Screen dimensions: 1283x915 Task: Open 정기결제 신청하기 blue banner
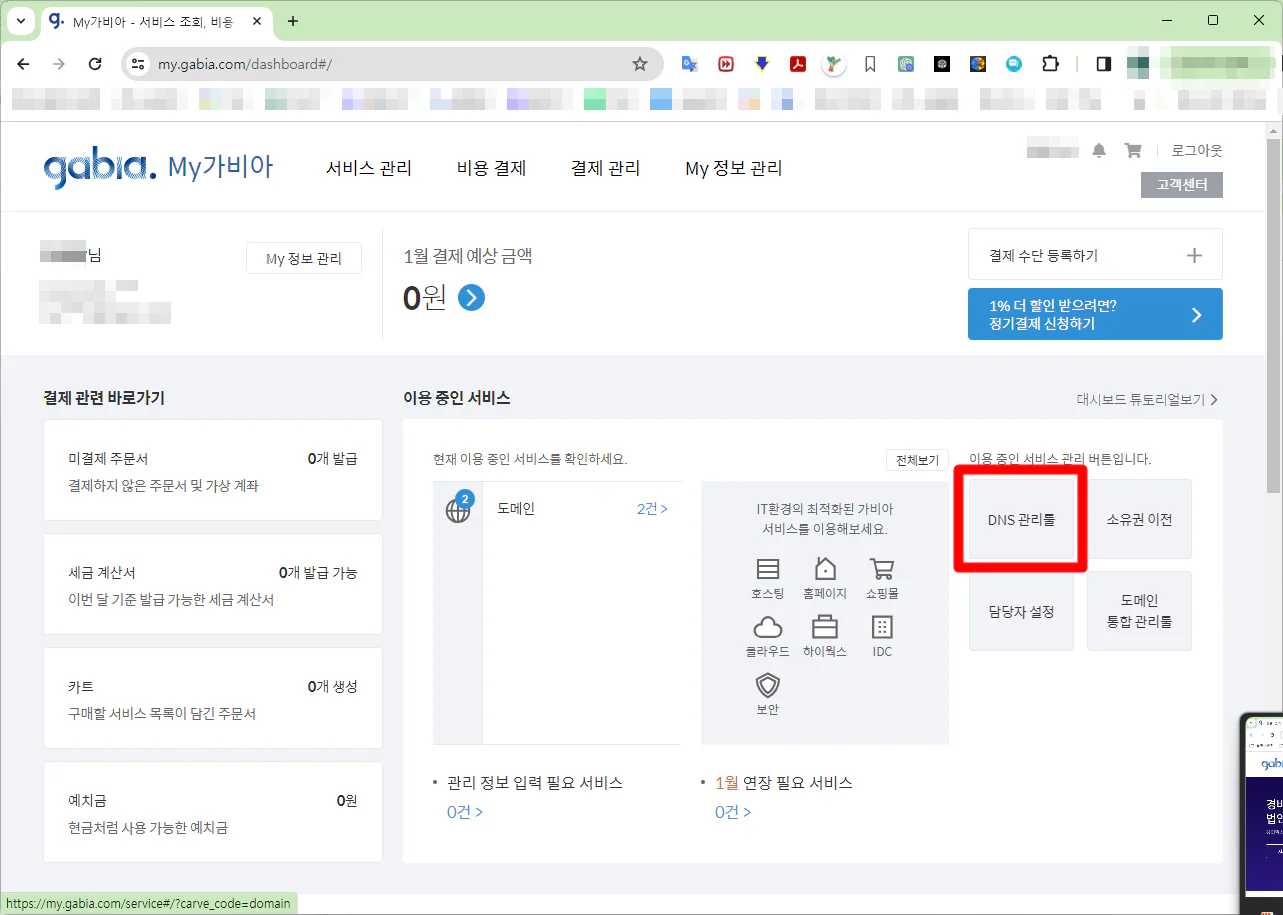[1095, 314]
